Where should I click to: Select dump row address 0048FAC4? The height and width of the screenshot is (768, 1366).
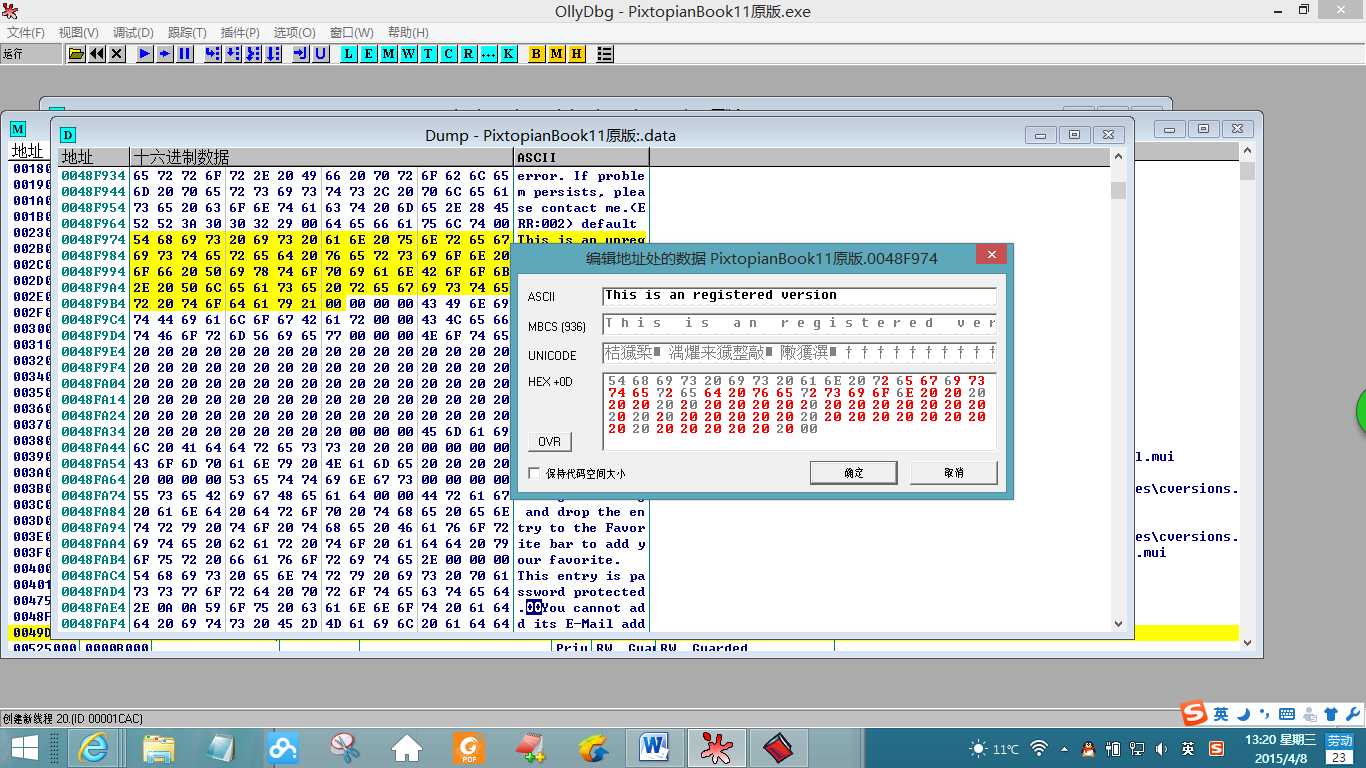[x=93, y=576]
